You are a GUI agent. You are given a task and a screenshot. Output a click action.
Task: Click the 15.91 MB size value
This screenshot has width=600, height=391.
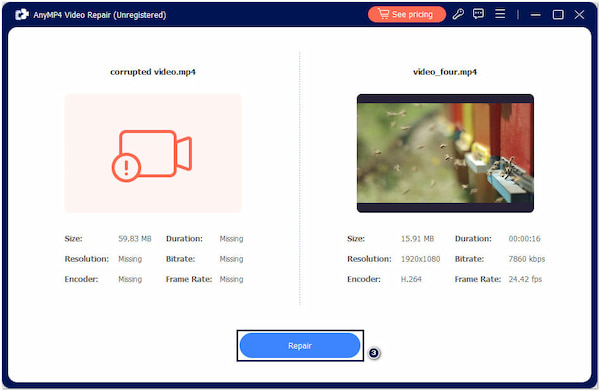tap(417, 239)
